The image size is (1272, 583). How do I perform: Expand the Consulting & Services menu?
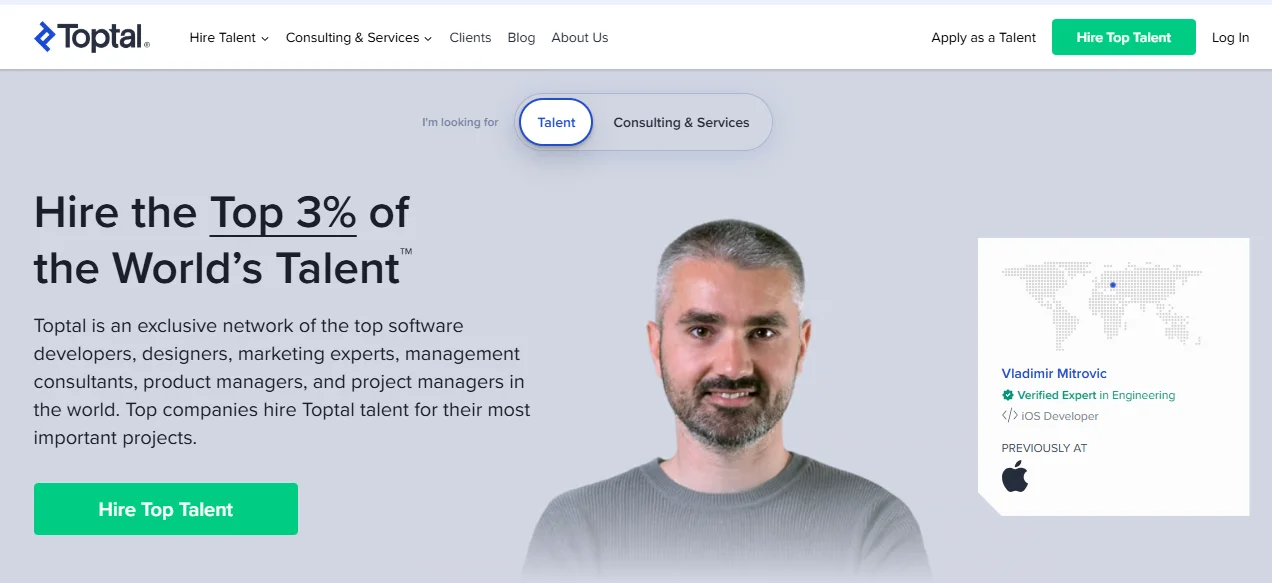point(352,37)
